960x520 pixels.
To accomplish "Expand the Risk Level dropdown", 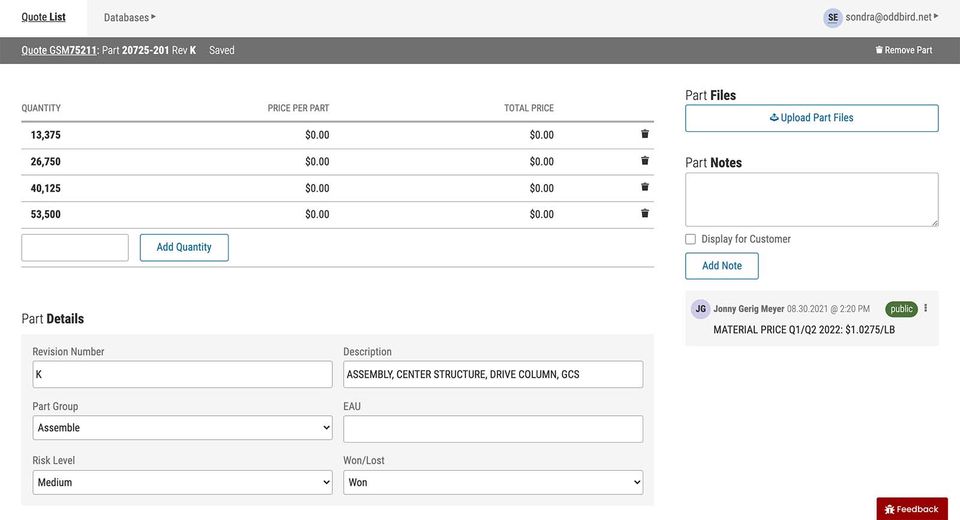I will click(182, 482).
